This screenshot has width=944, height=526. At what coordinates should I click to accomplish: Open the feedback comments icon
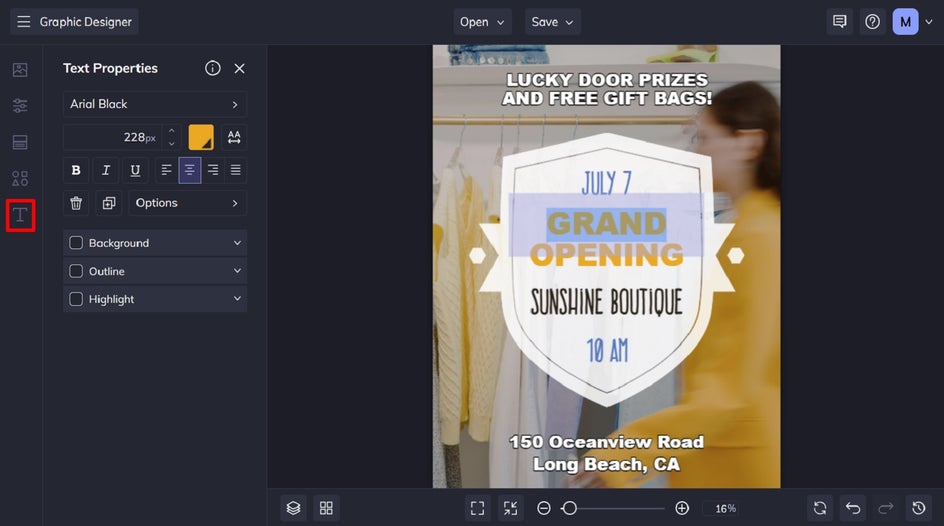839,22
